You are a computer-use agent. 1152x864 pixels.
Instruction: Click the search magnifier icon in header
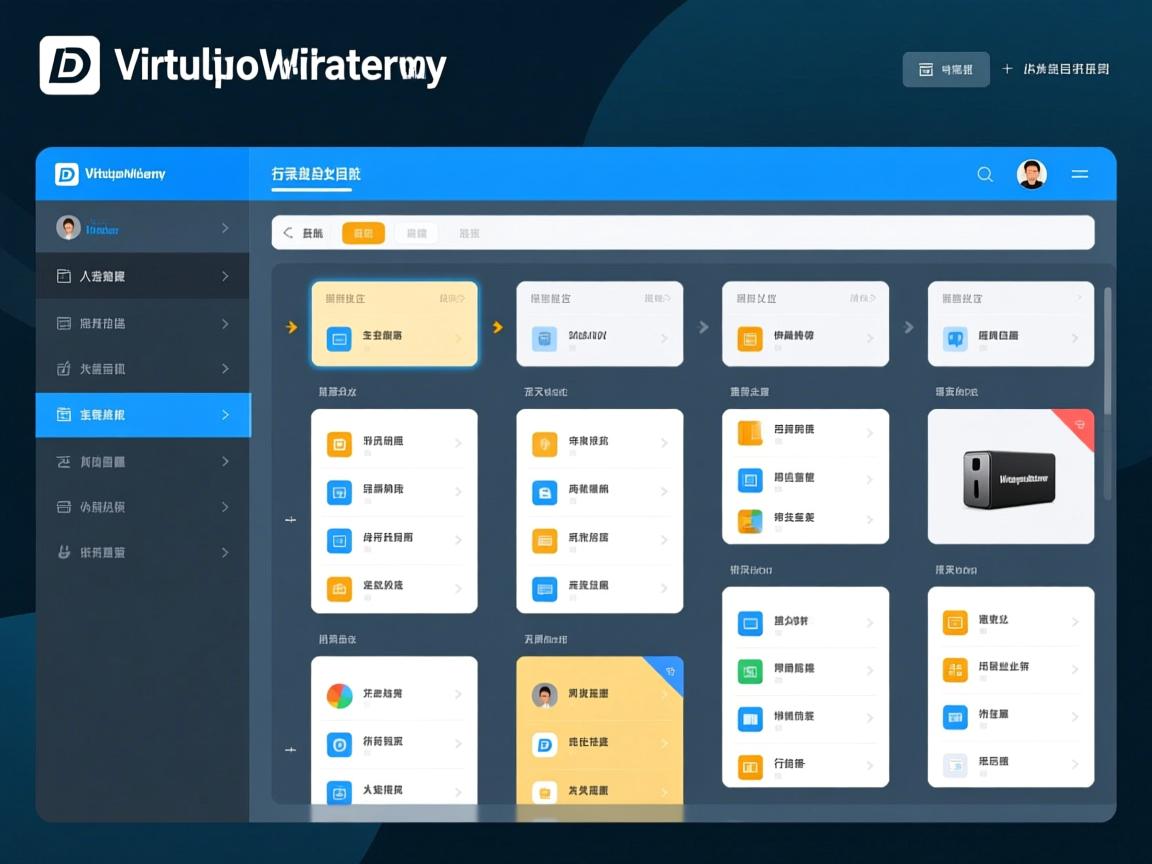pos(985,174)
